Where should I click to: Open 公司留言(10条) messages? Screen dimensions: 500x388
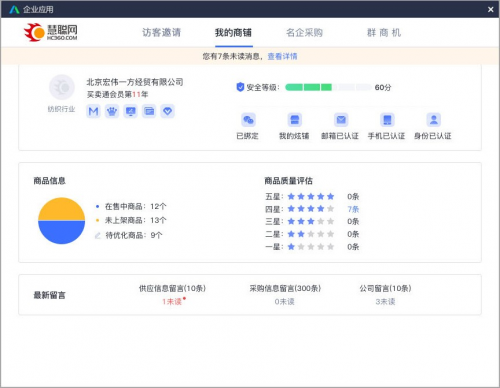tap(385, 288)
